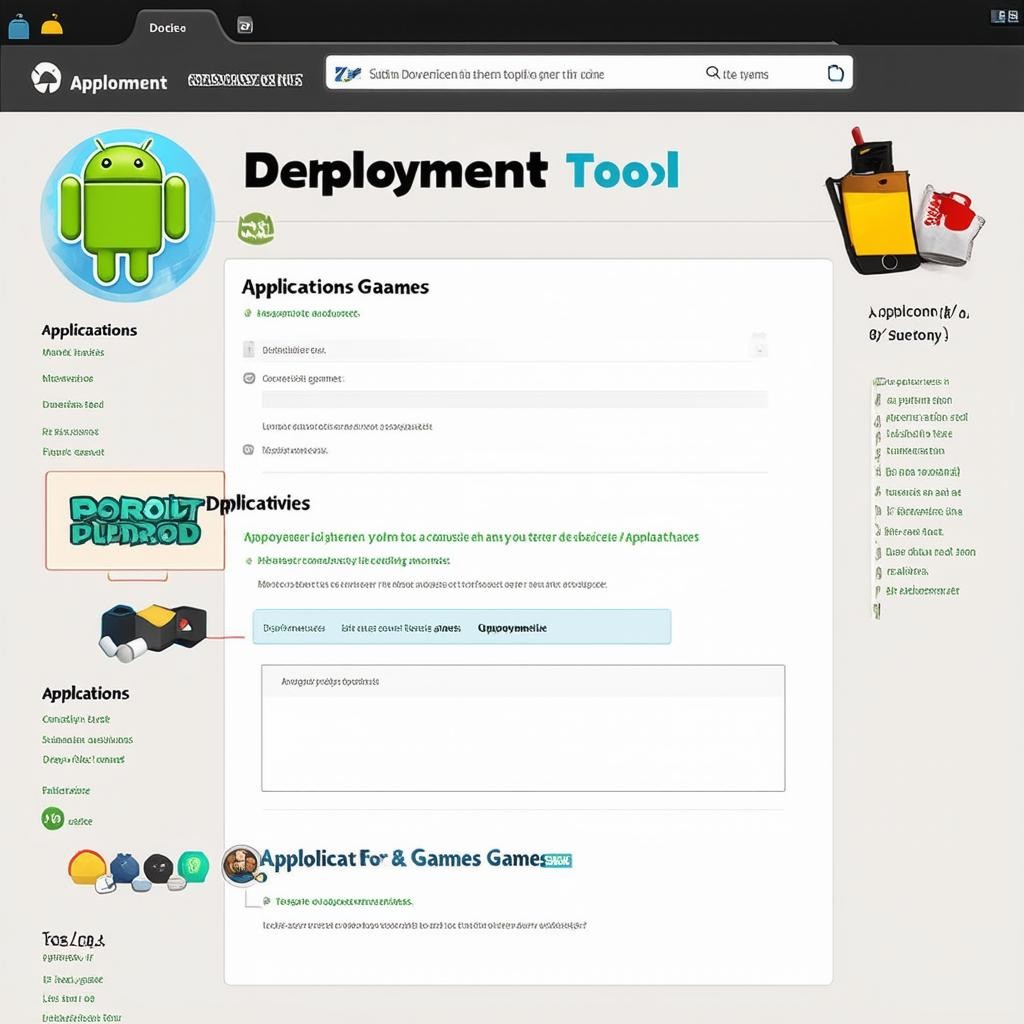Click the clipboard icon at search bar end

pyautogui.click(x=836, y=73)
